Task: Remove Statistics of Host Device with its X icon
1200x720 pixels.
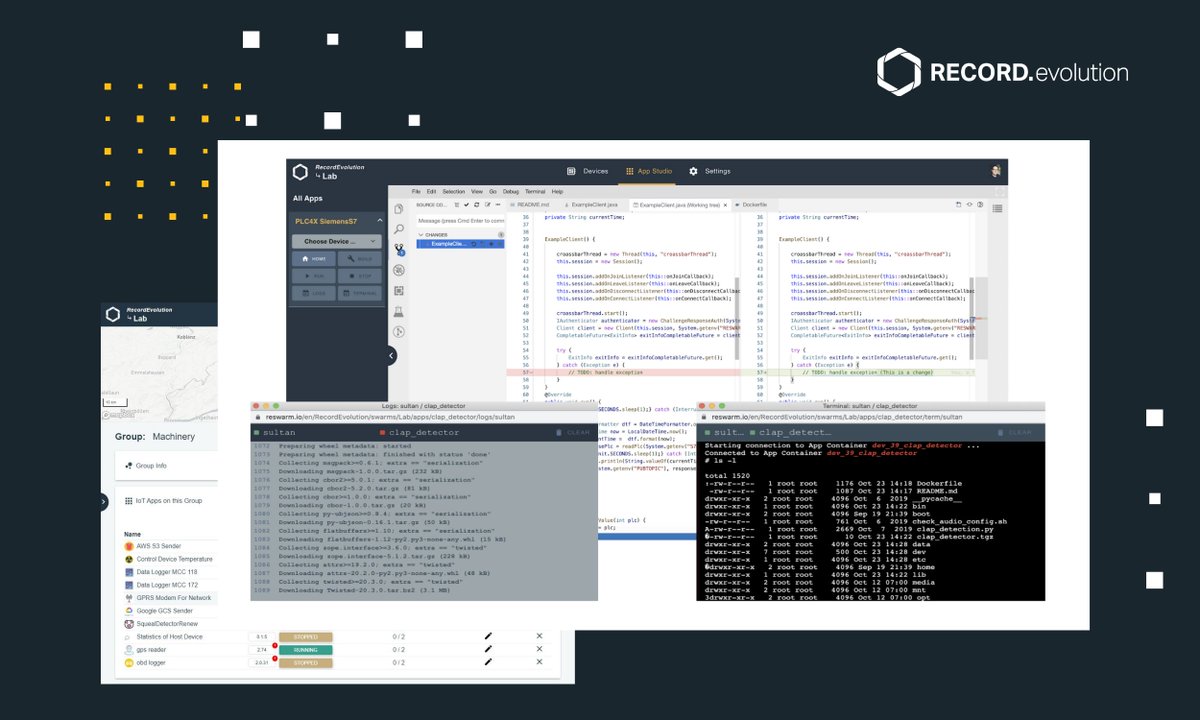Action: point(539,635)
